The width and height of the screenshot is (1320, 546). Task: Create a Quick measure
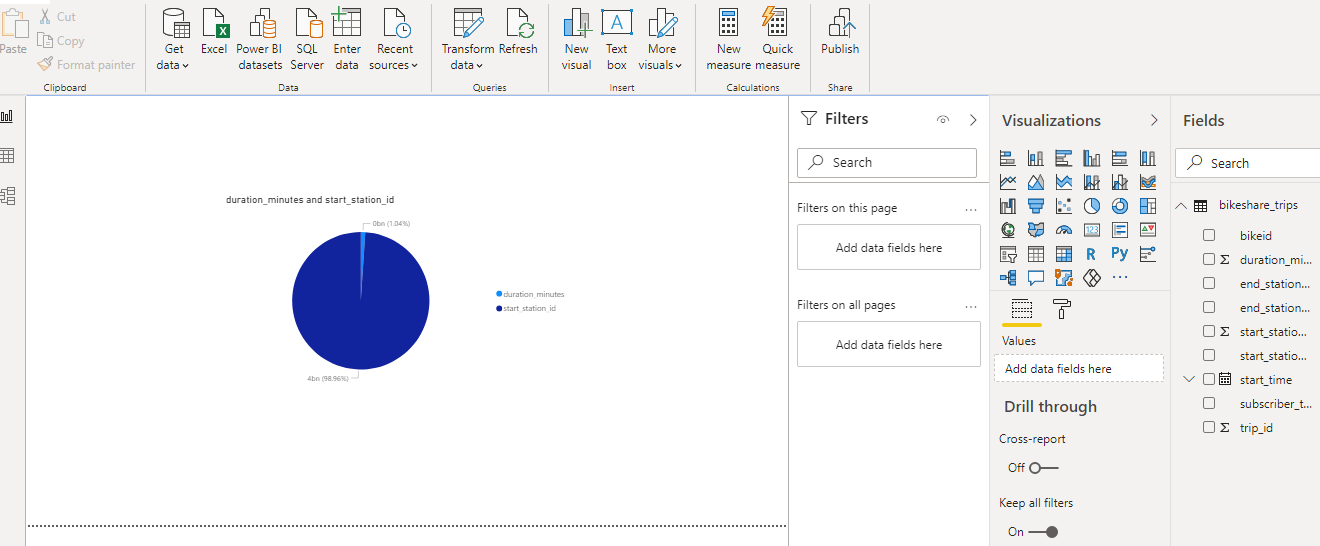[x=777, y=39]
